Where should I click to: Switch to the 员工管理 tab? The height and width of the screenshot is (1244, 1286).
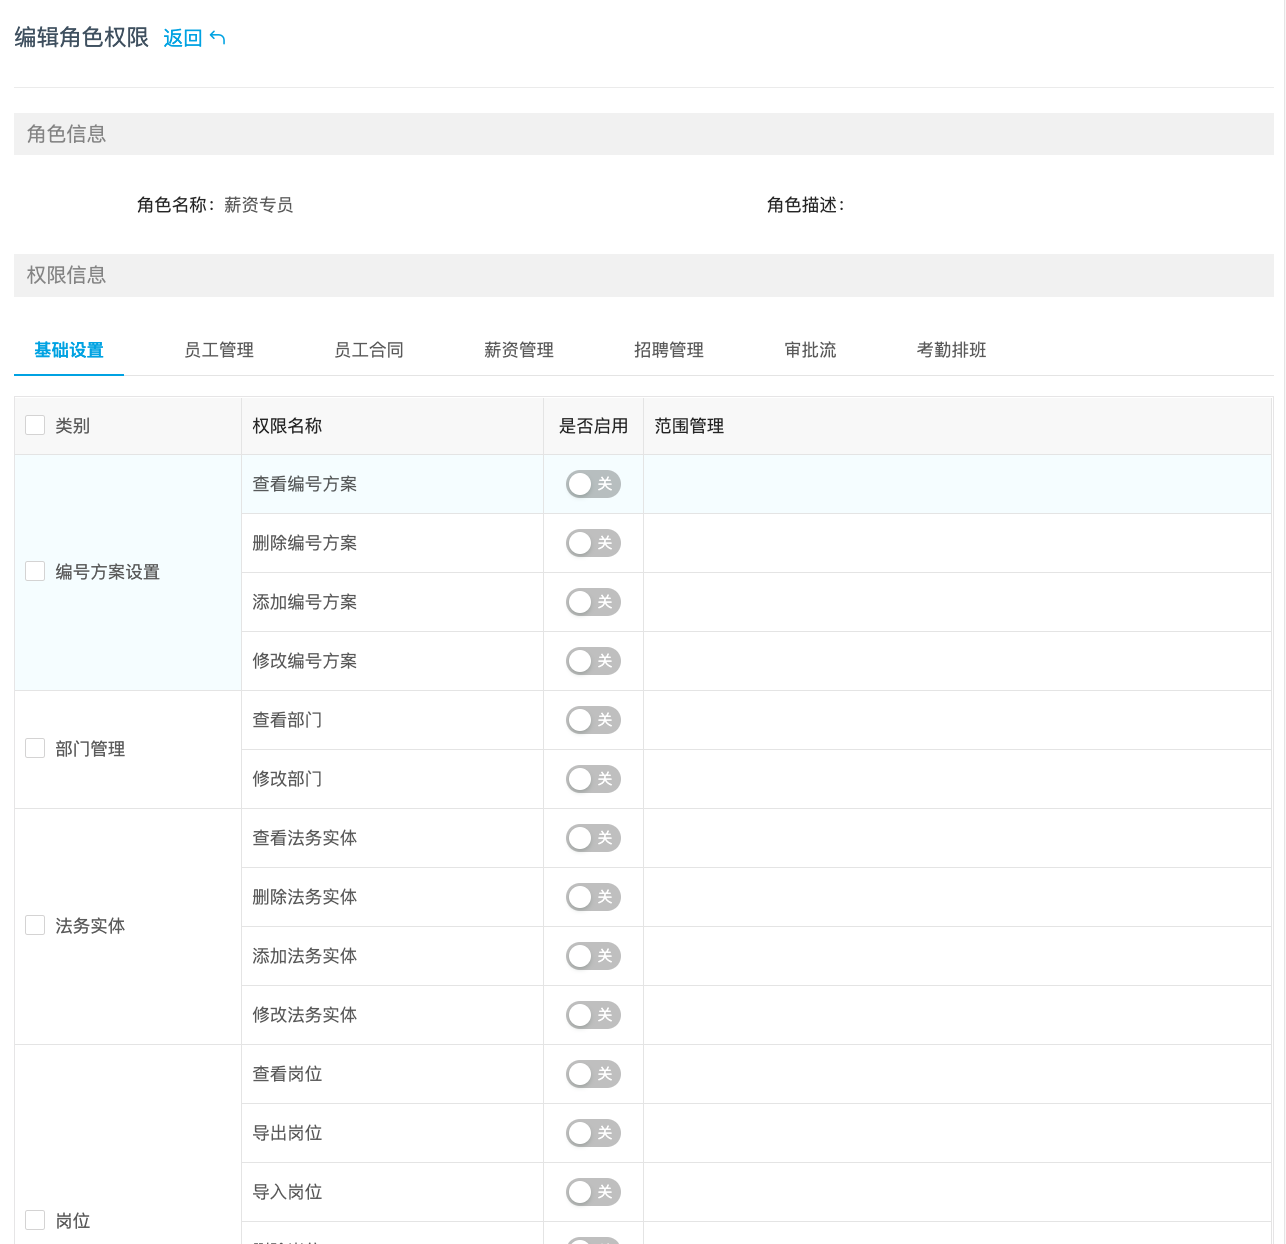coord(219,350)
